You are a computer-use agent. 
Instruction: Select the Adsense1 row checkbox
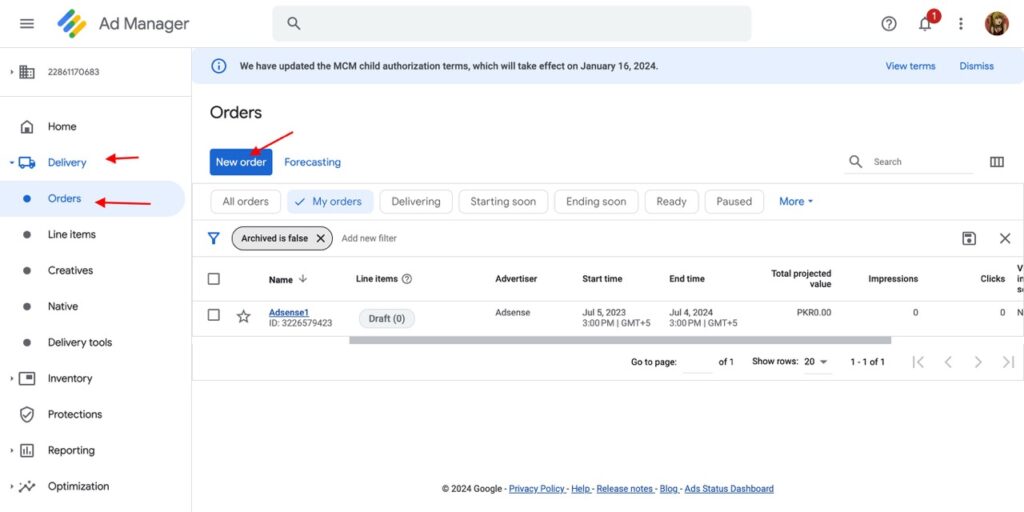[x=214, y=315]
